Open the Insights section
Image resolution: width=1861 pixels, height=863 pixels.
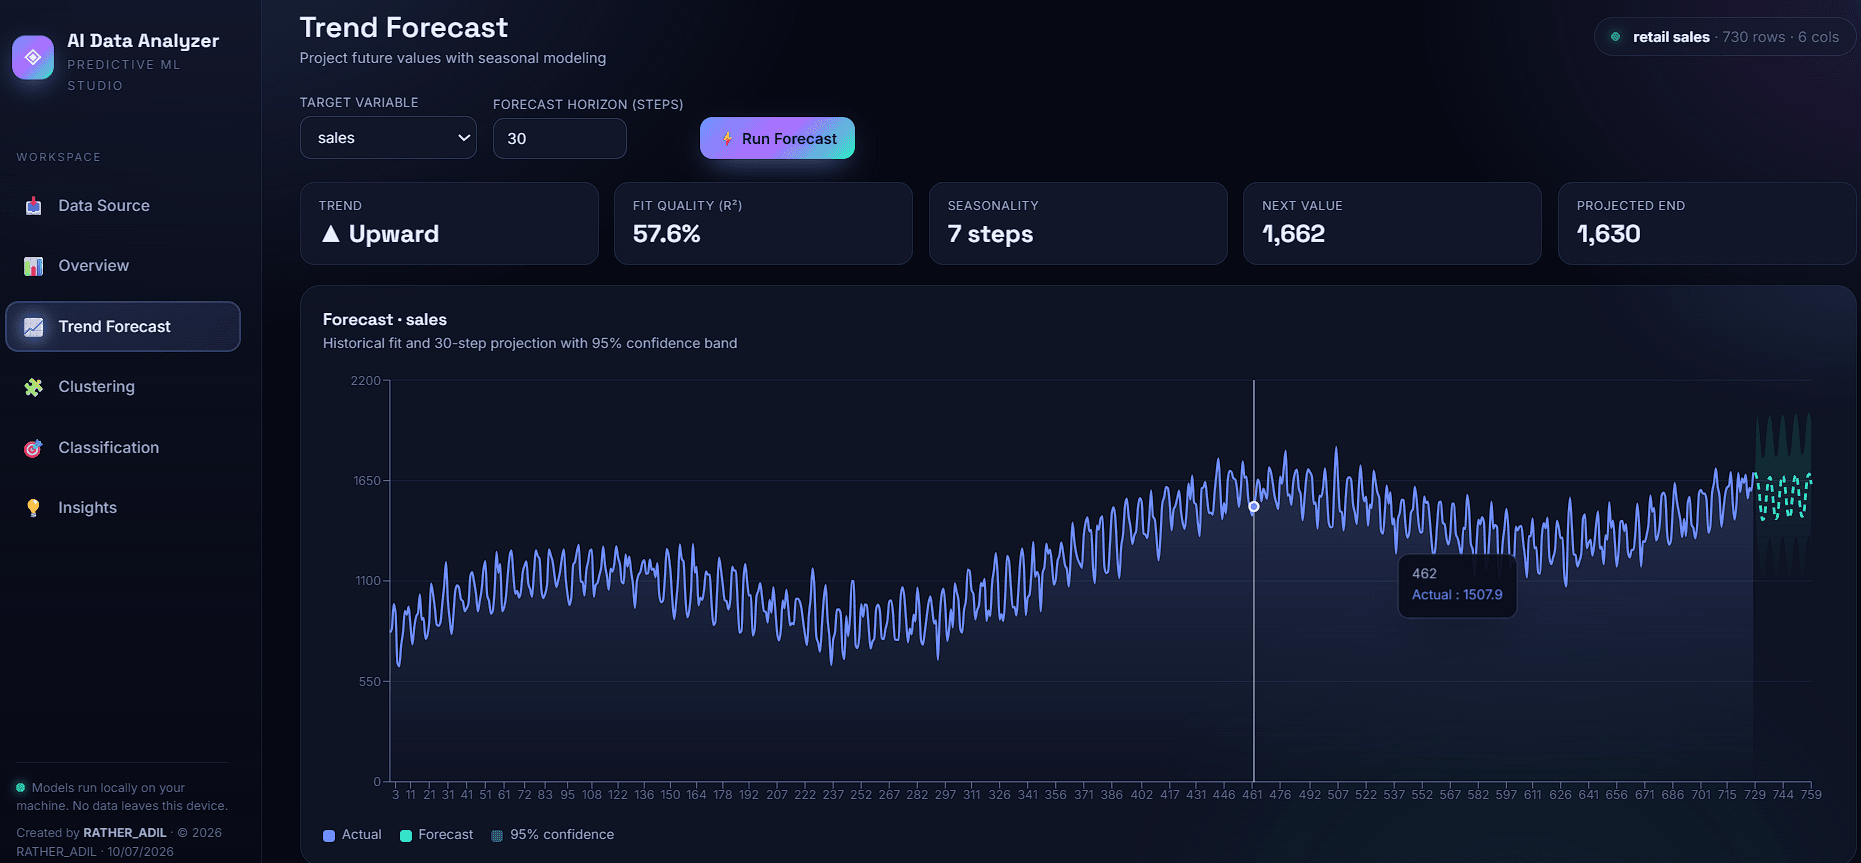(x=123, y=508)
